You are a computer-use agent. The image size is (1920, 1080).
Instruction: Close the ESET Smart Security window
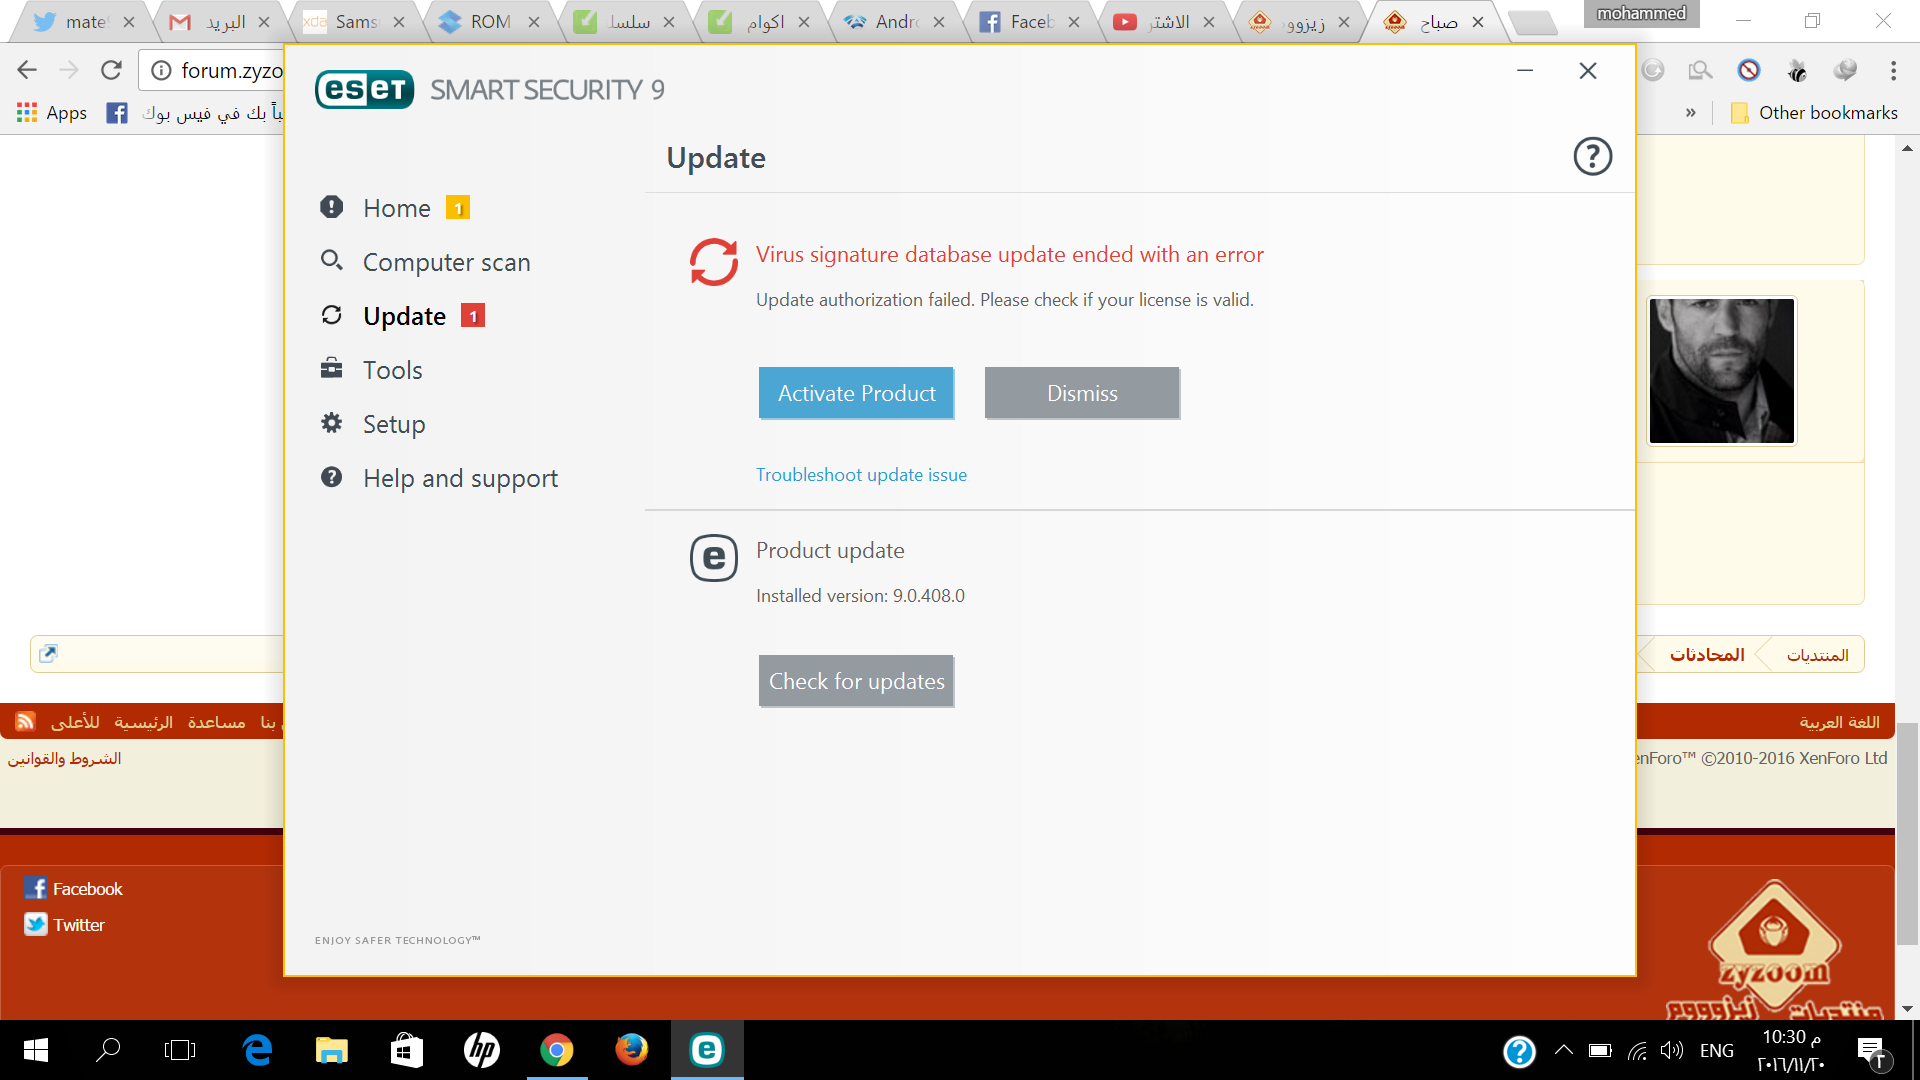click(1588, 70)
